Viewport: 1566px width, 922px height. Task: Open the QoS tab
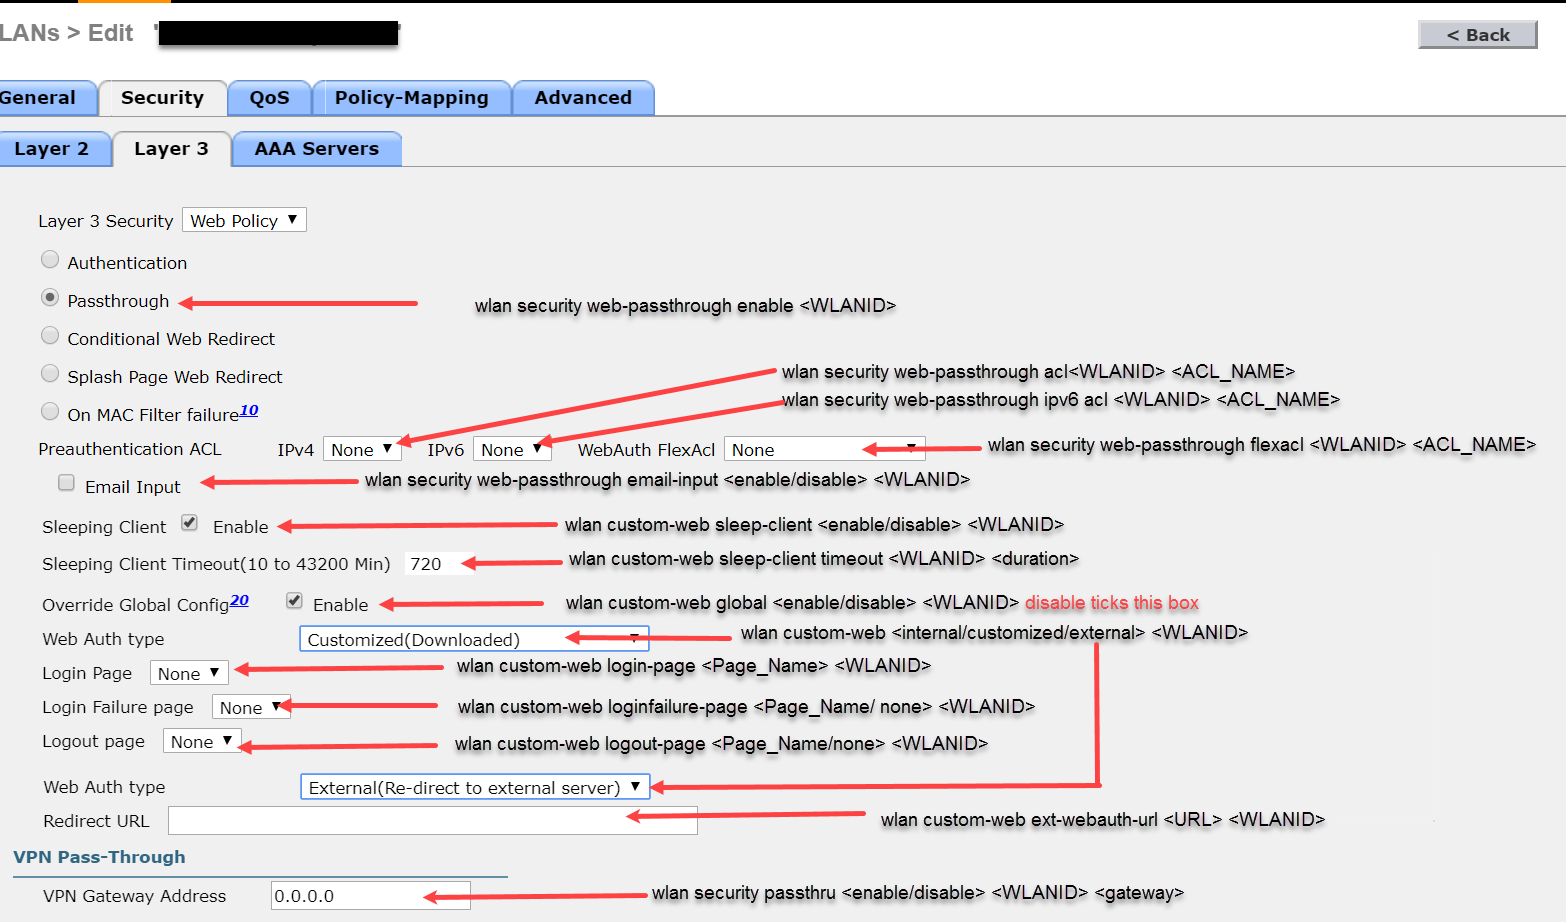[x=269, y=98]
